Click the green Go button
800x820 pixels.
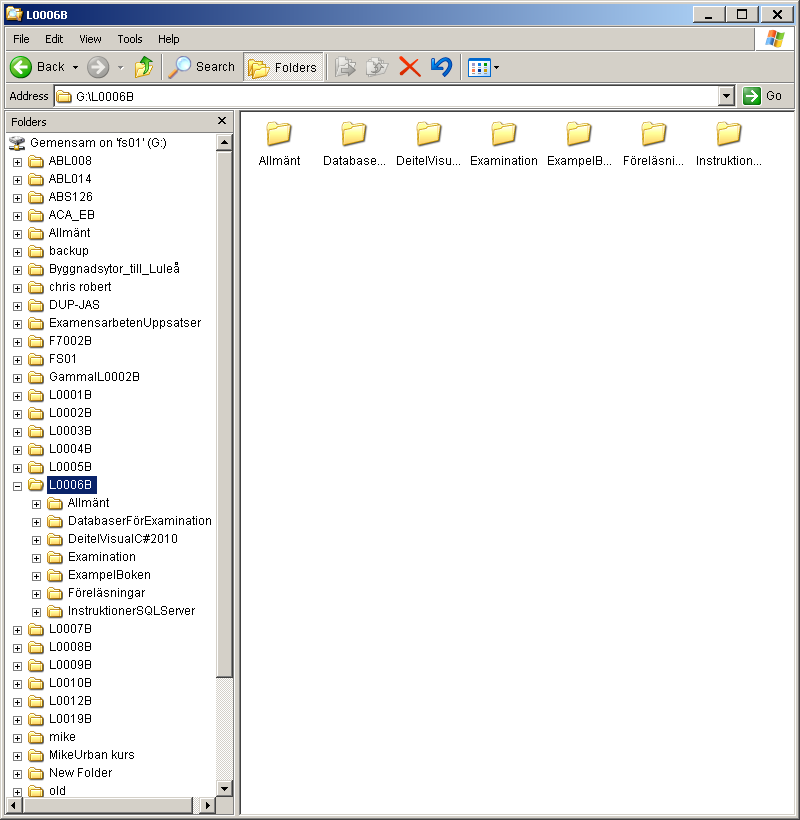click(x=763, y=96)
